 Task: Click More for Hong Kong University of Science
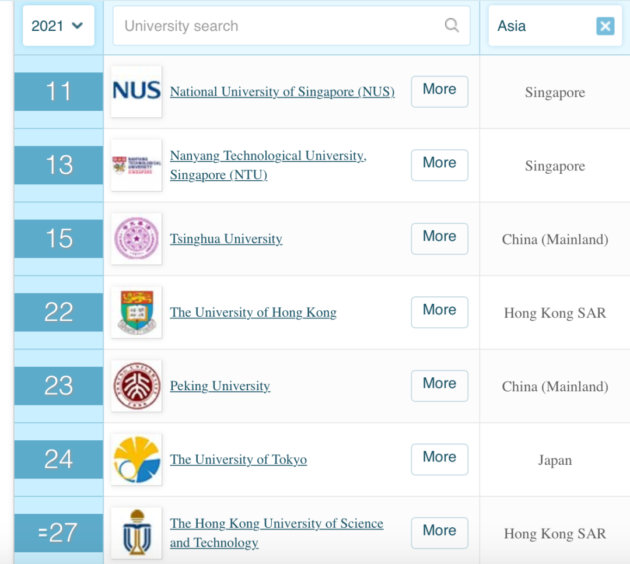tap(440, 532)
